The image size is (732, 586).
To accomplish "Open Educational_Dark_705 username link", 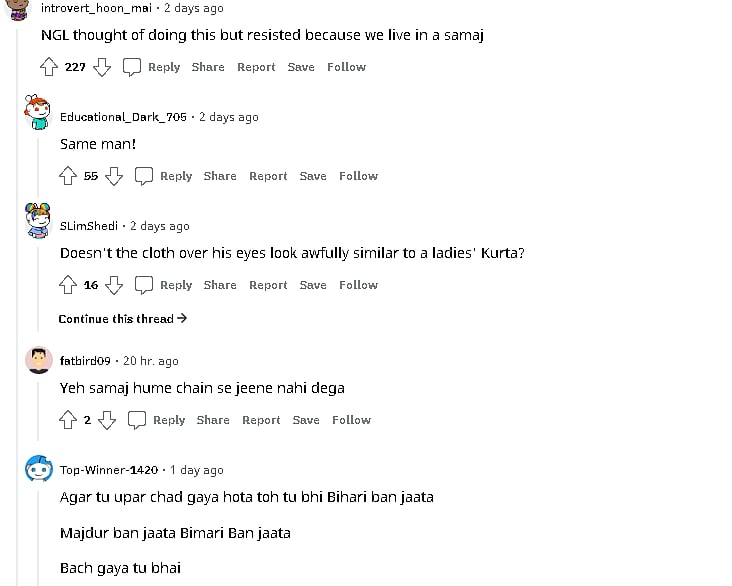I will pyautogui.click(x=123, y=117).
